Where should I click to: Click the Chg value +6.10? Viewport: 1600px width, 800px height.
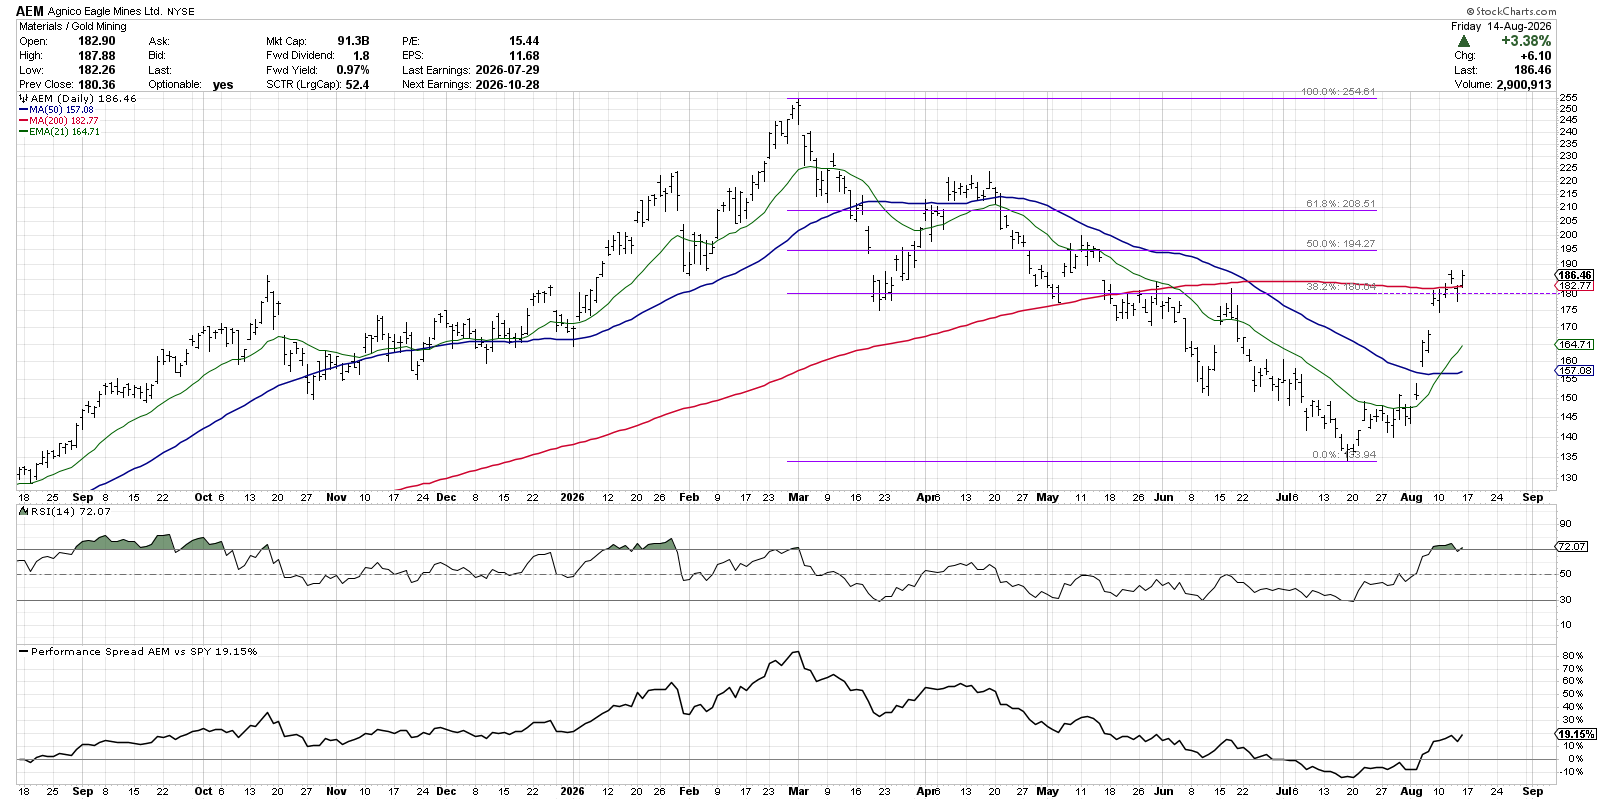[1536, 56]
